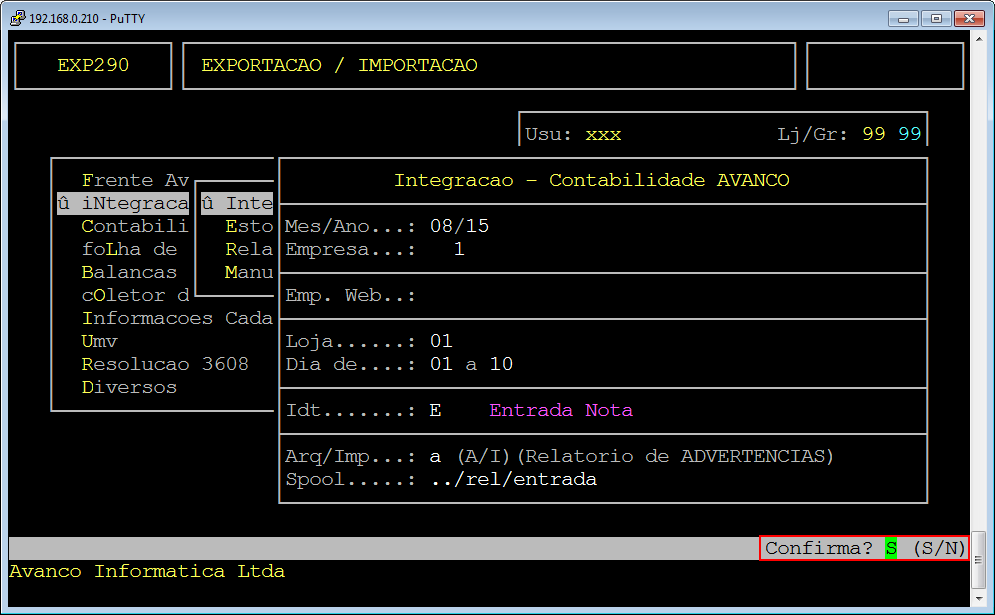This screenshot has height=615, width=995.
Task: Select Informacoes Cada menu item
Action: (x=177, y=318)
